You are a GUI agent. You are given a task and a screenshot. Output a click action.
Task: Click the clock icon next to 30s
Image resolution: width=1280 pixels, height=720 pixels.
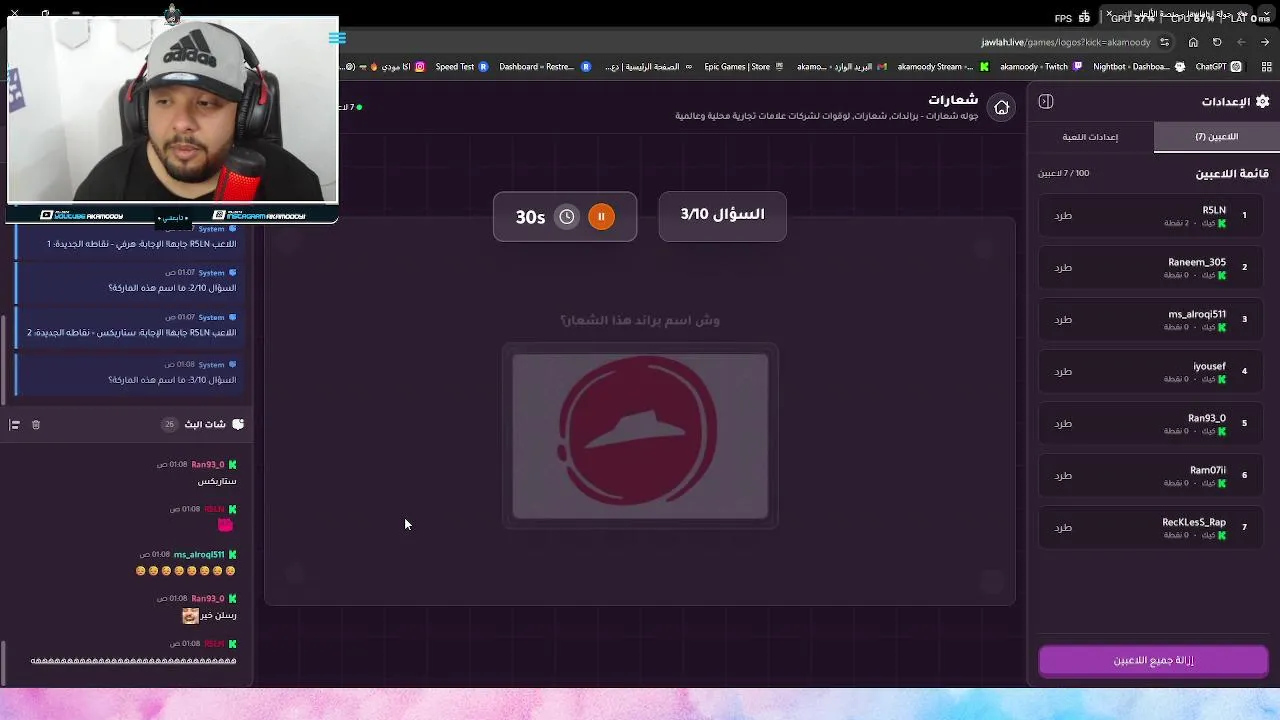567,217
